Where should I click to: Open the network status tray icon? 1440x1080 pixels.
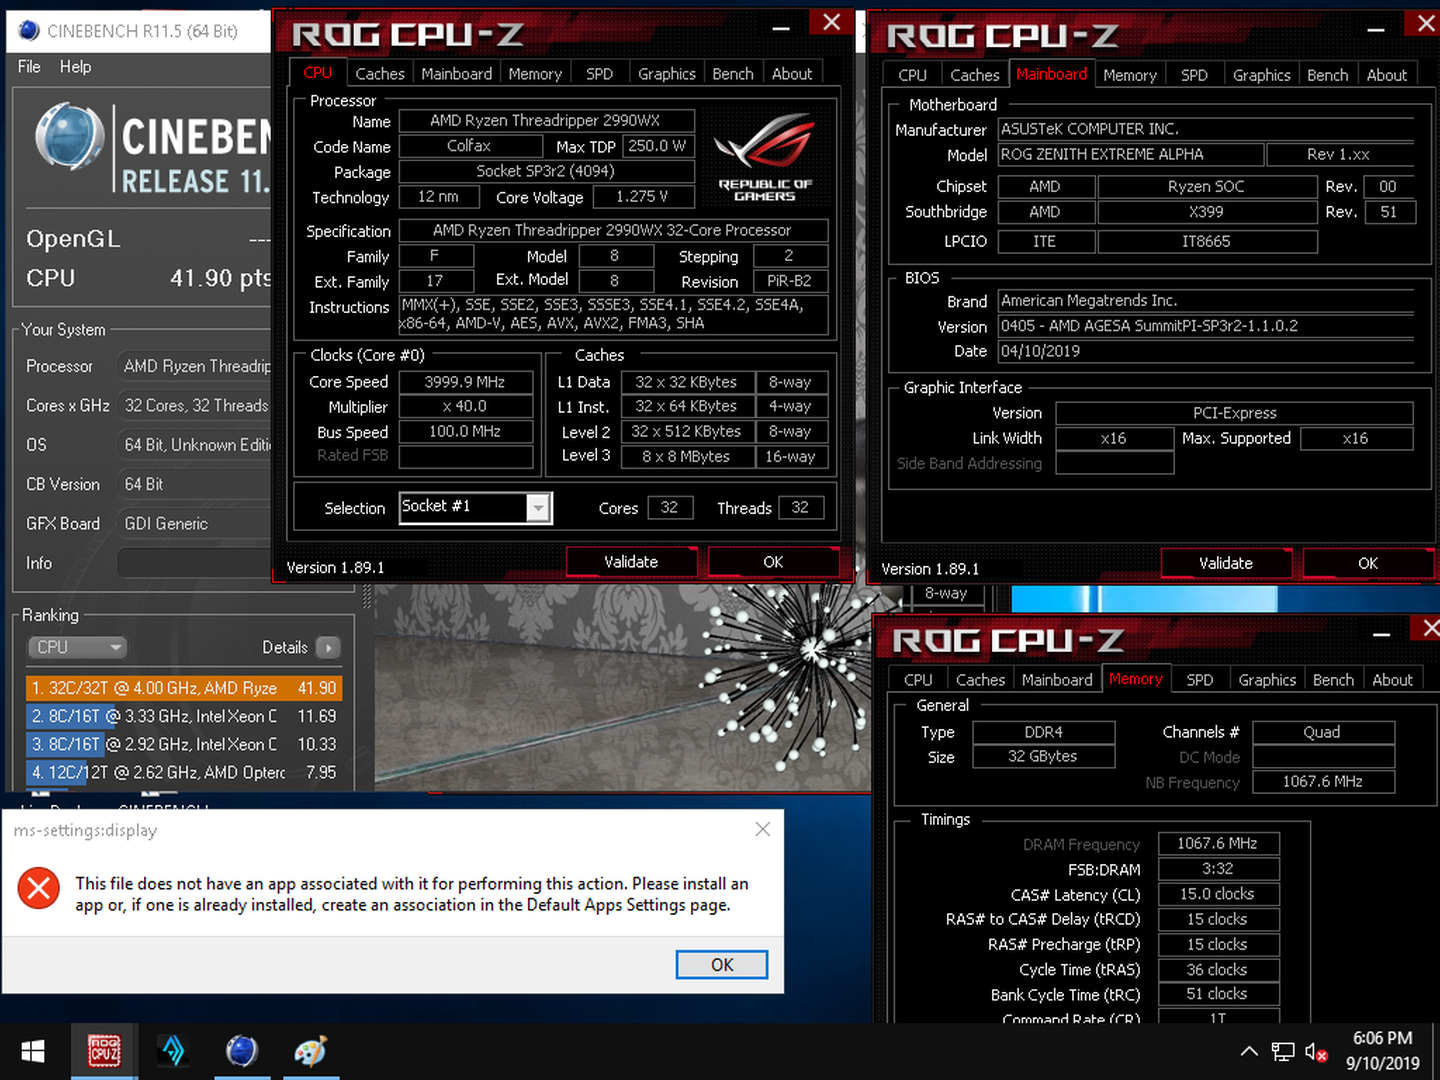coord(1283,1051)
